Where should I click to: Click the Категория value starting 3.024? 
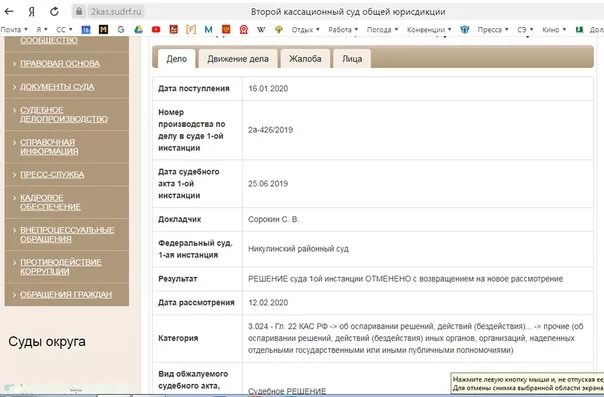416,338
